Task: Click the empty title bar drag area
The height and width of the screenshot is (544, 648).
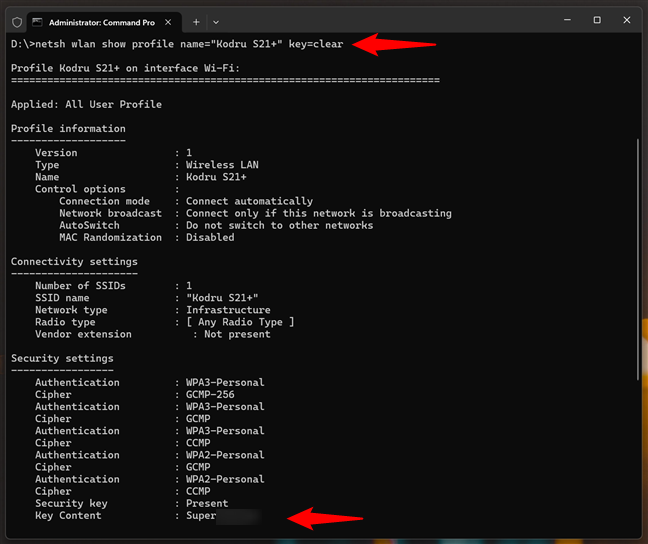Action: click(380, 20)
